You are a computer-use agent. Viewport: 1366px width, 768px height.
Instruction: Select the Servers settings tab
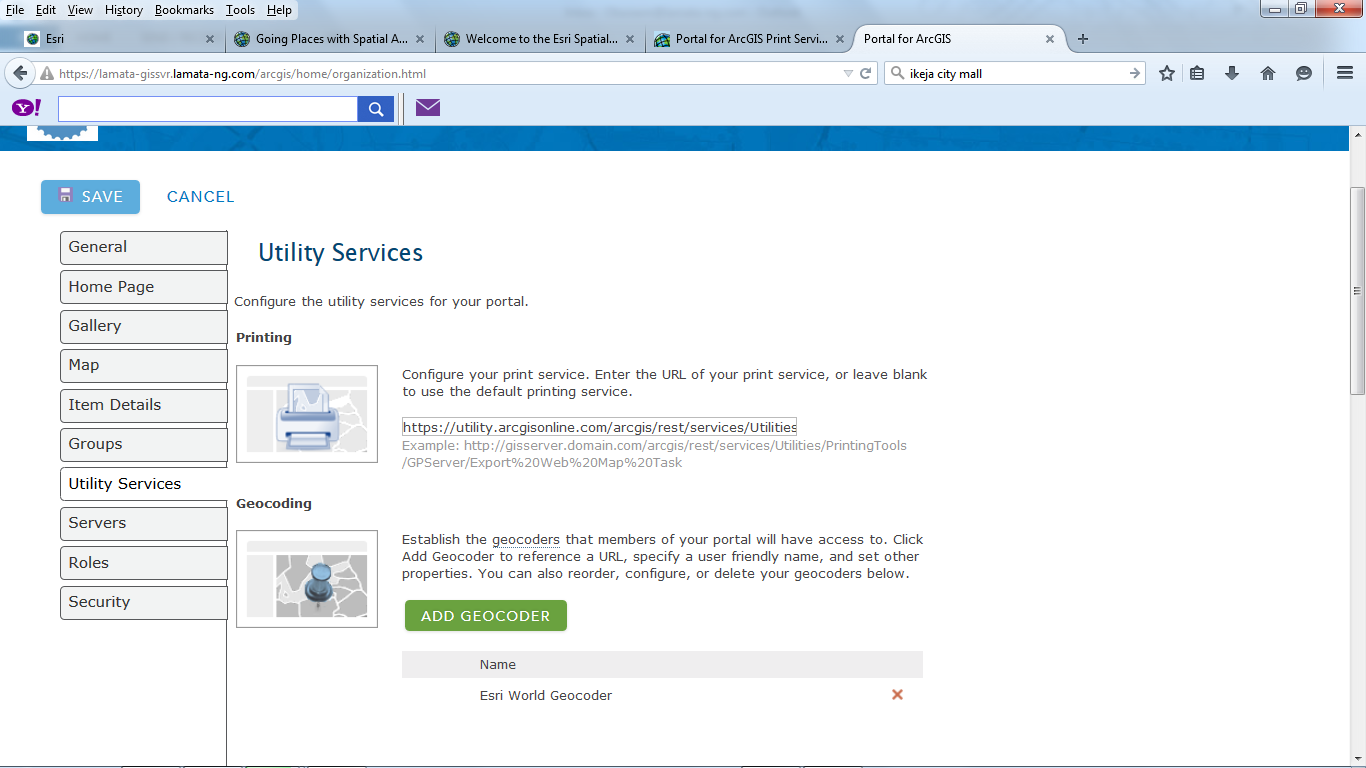tap(144, 524)
